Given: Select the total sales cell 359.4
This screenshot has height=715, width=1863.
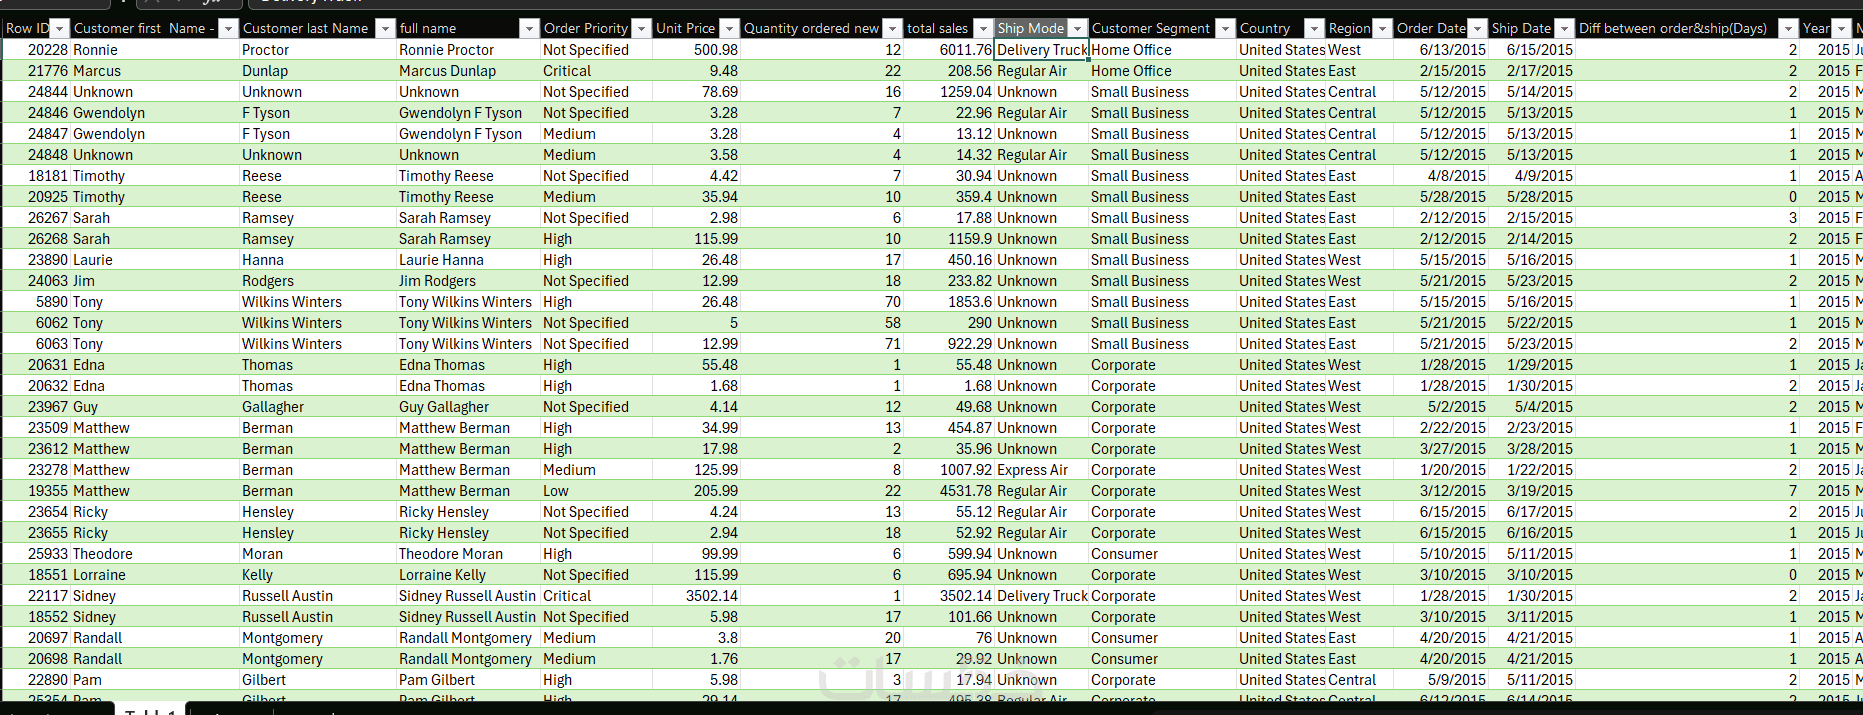Looking at the screenshot, I should pyautogui.click(x=949, y=197).
